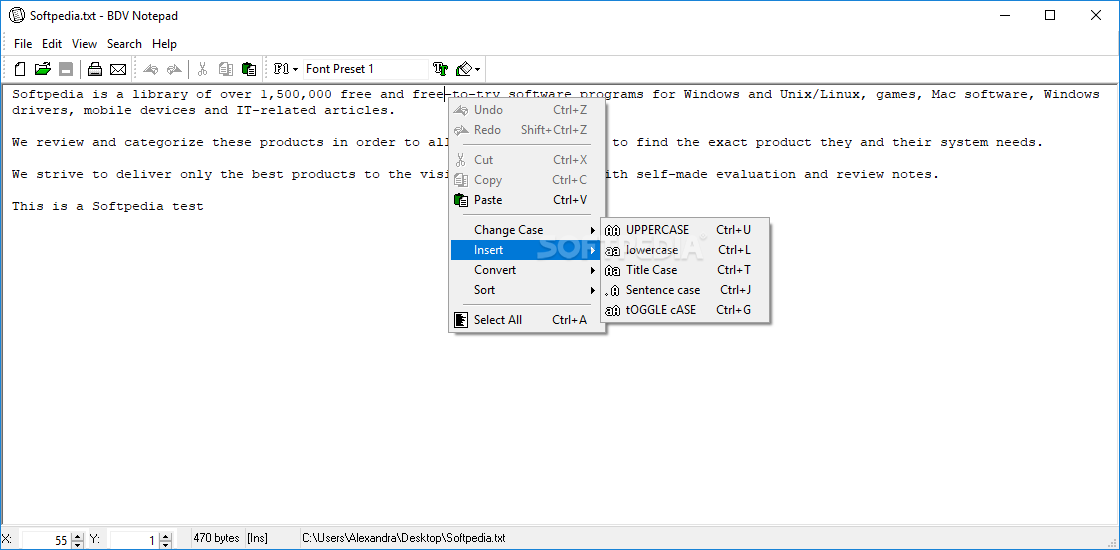Click the 470 bytes status entry
The height and width of the screenshot is (550, 1120).
216,538
